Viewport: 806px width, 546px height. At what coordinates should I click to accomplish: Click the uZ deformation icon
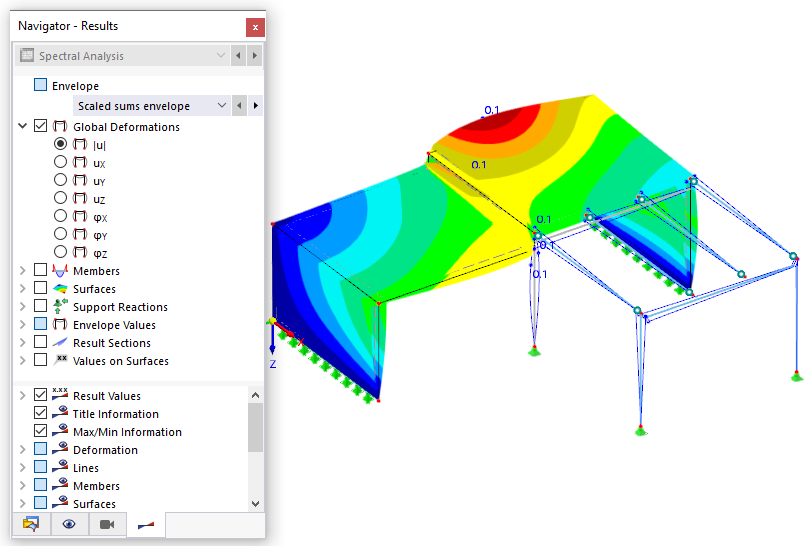80,198
